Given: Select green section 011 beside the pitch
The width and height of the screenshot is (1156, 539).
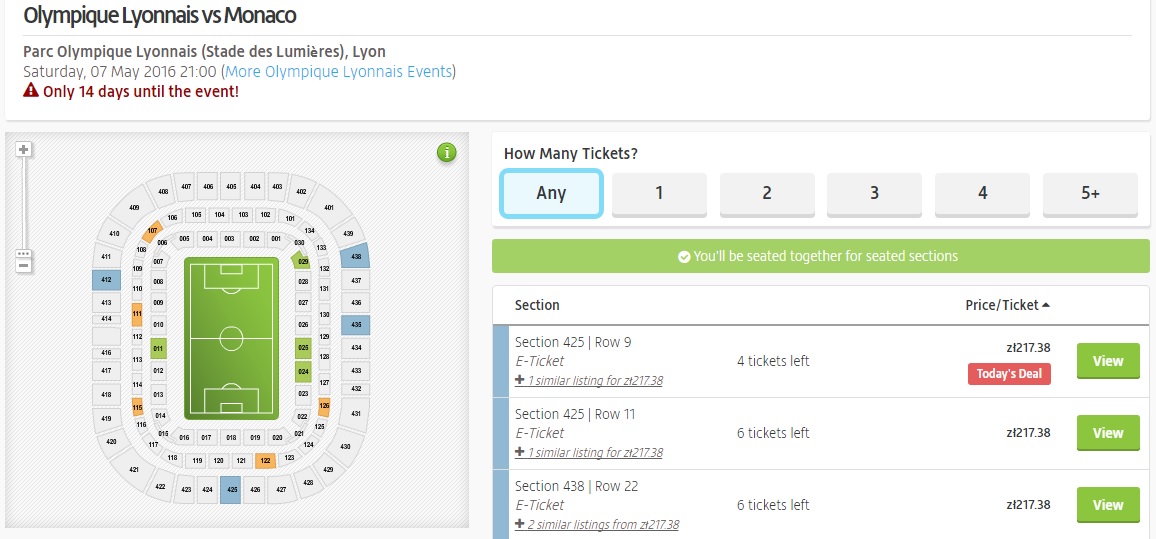Looking at the screenshot, I should (158, 349).
